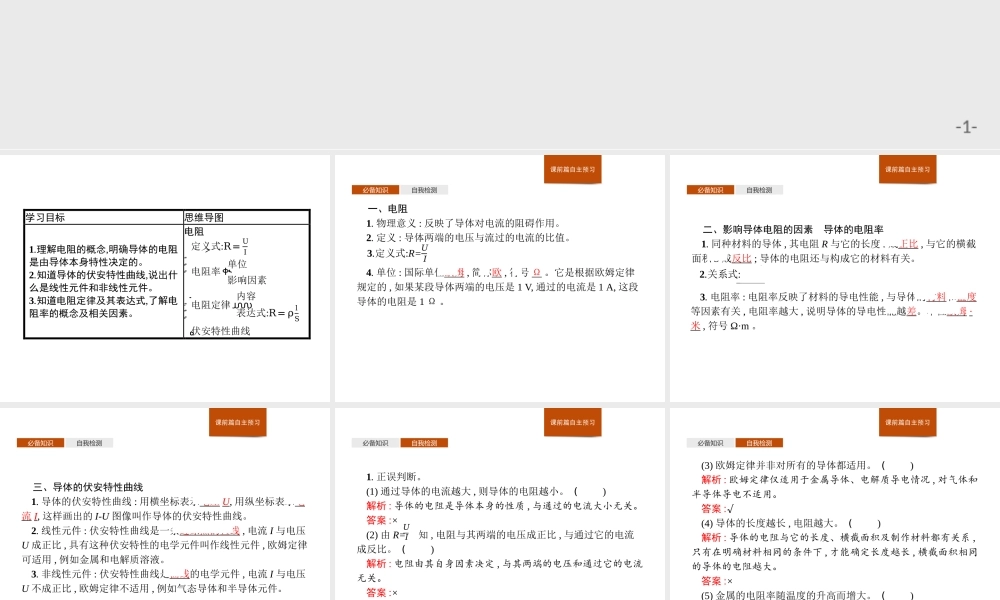Select the slide with the 学习目标 table
1000x600 pixels.
coord(166,278)
